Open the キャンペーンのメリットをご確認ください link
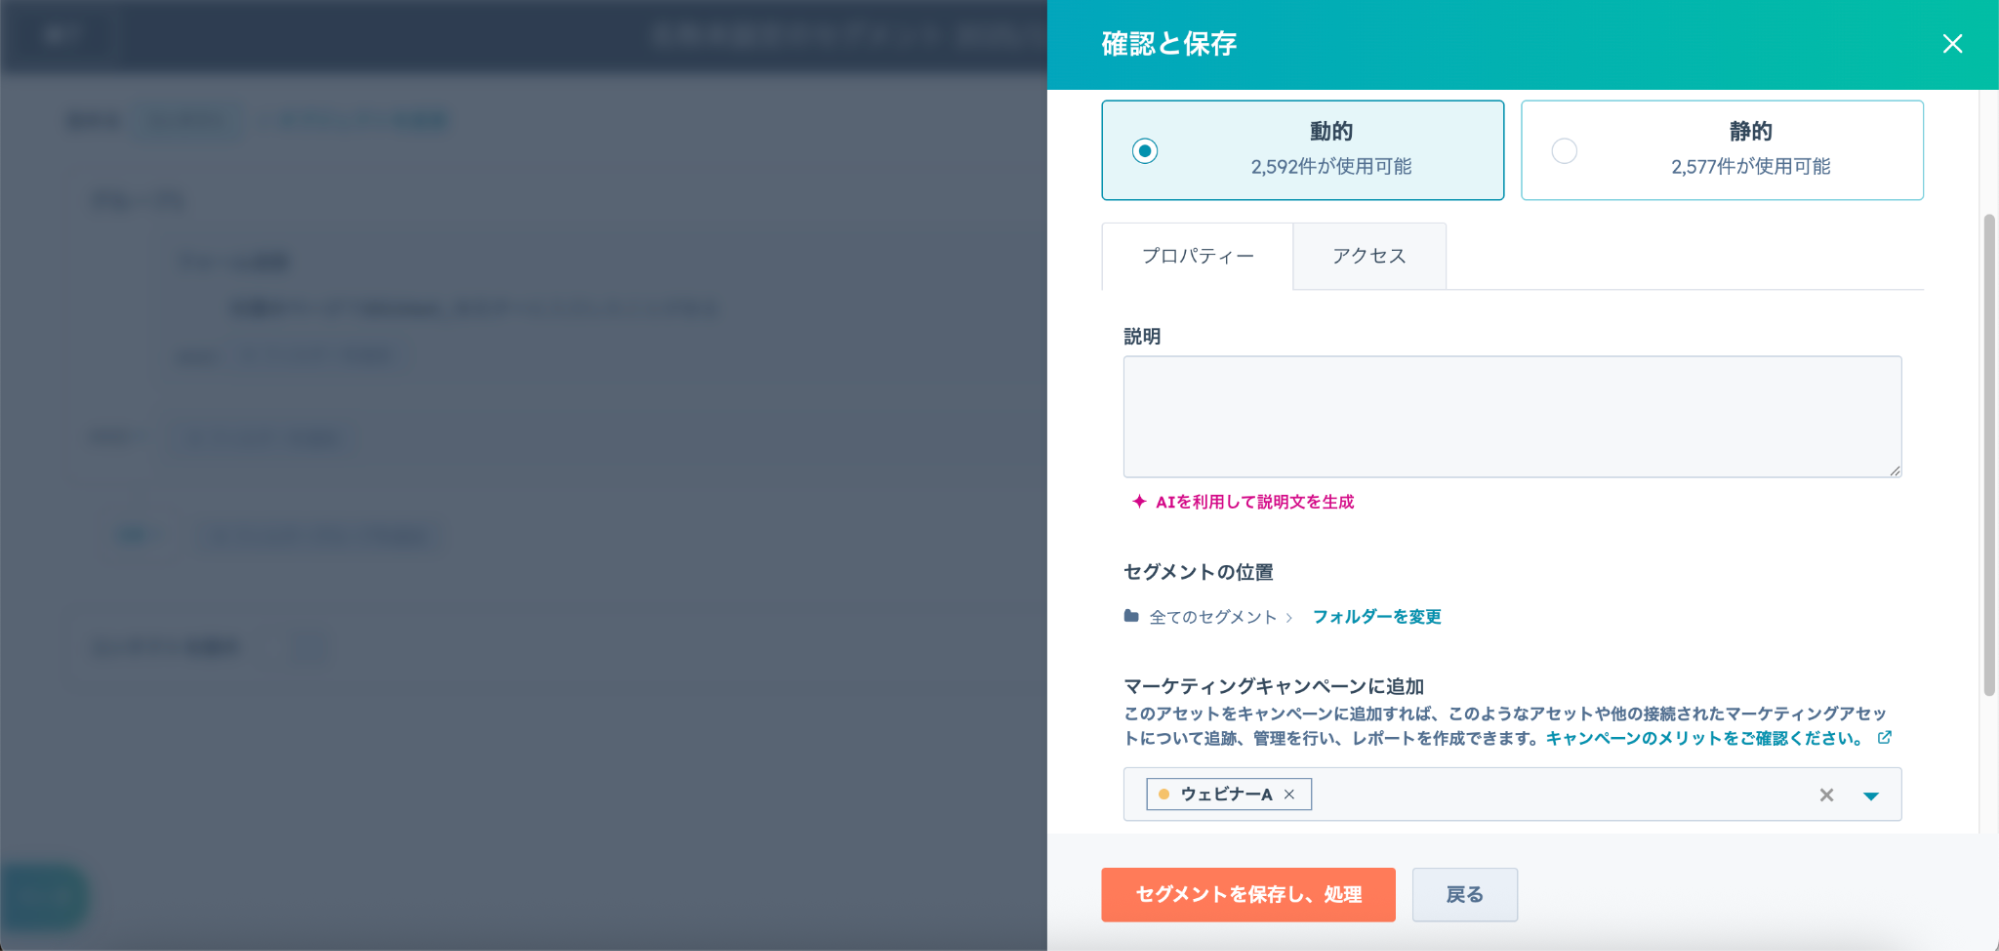Image resolution: width=1999 pixels, height=951 pixels. tap(1703, 739)
